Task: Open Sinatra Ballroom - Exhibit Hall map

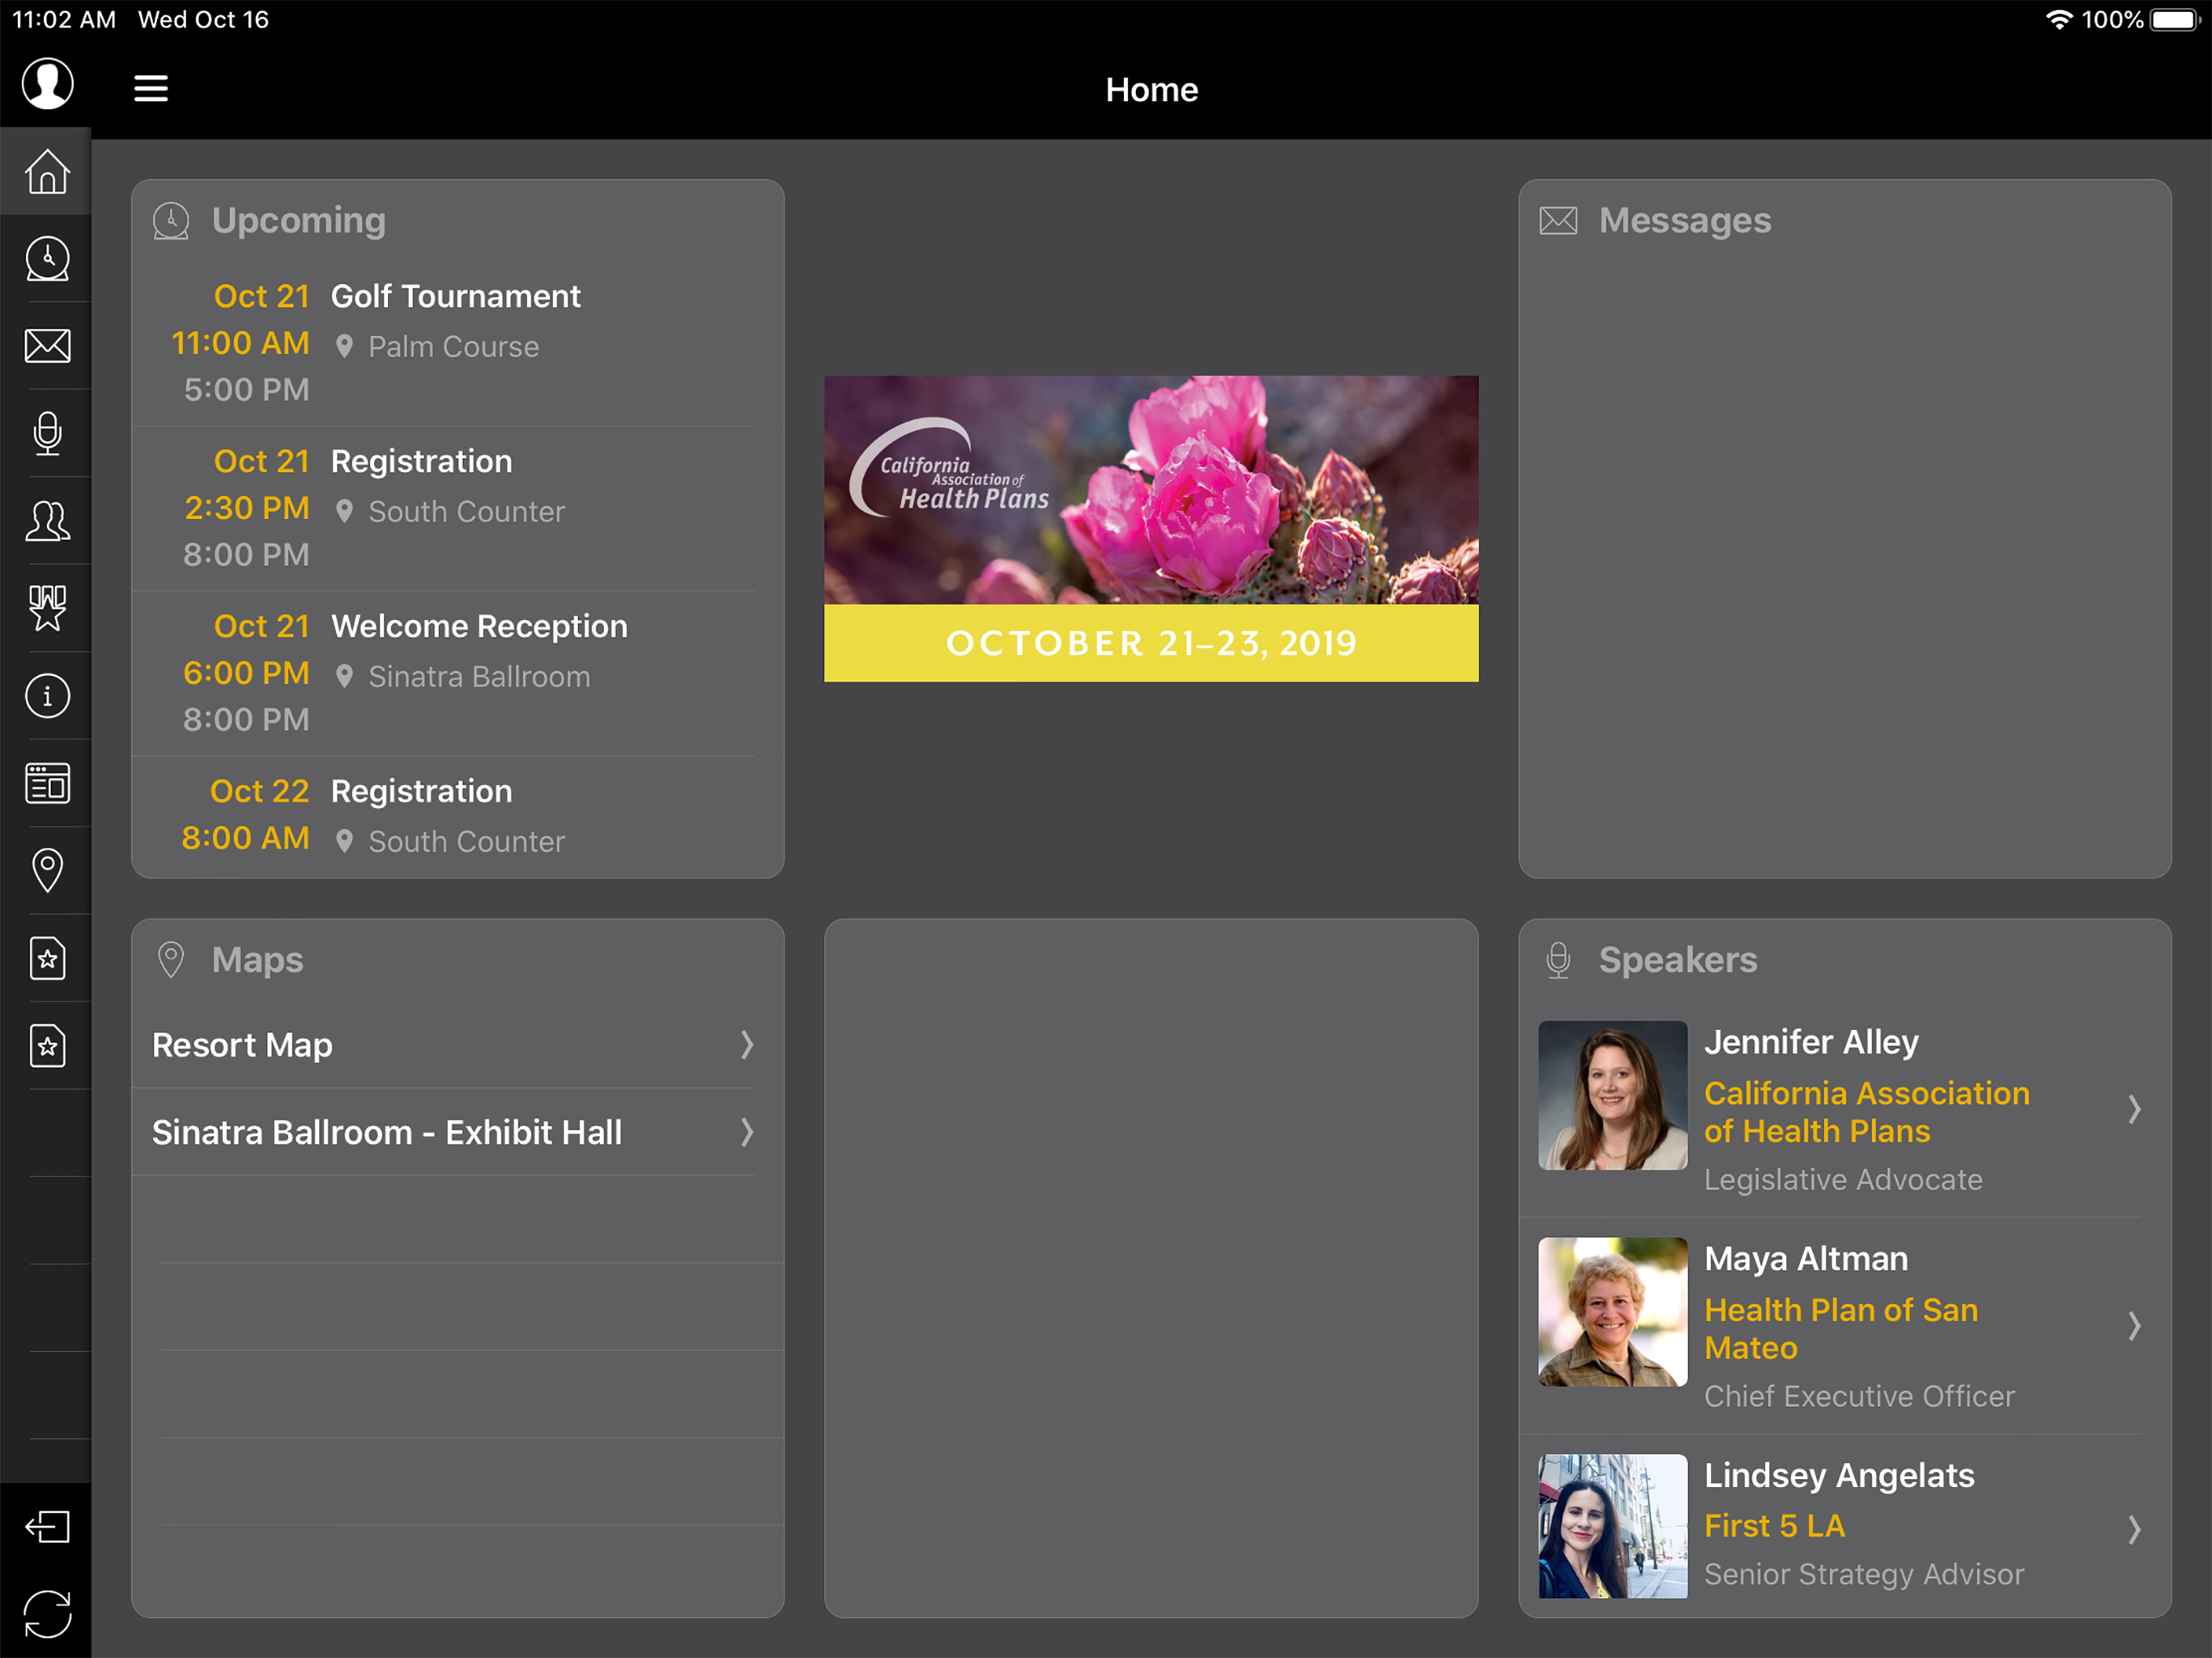Action: [x=457, y=1132]
